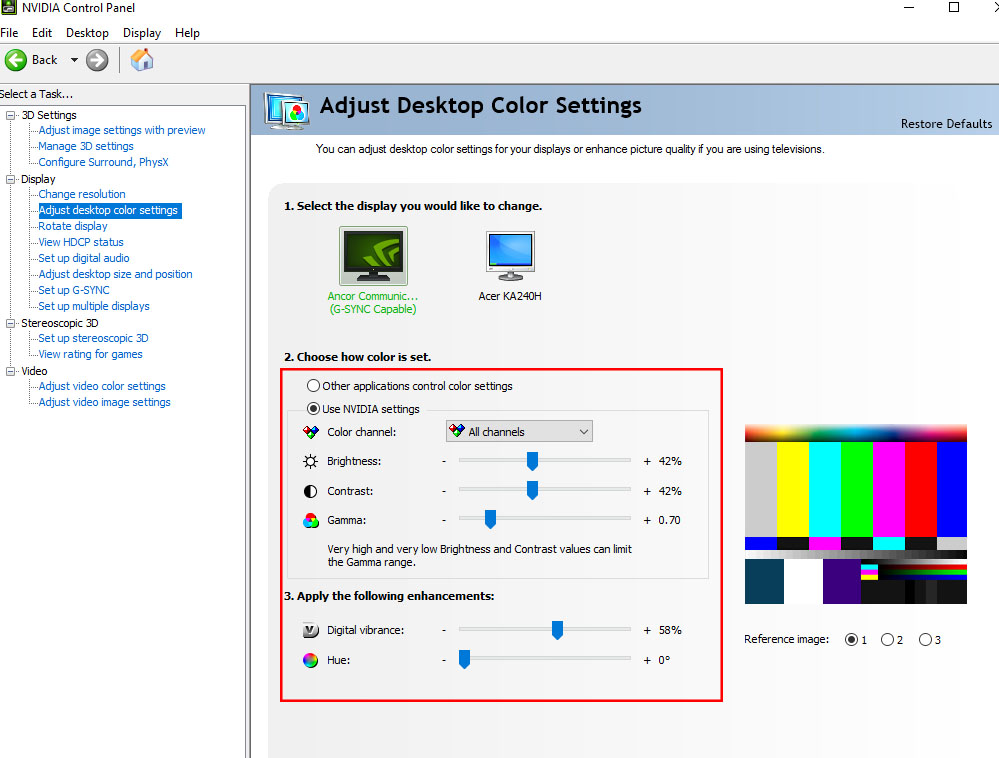Open Set up multiple displays
Viewport: 999px width, 758px height.
point(94,306)
